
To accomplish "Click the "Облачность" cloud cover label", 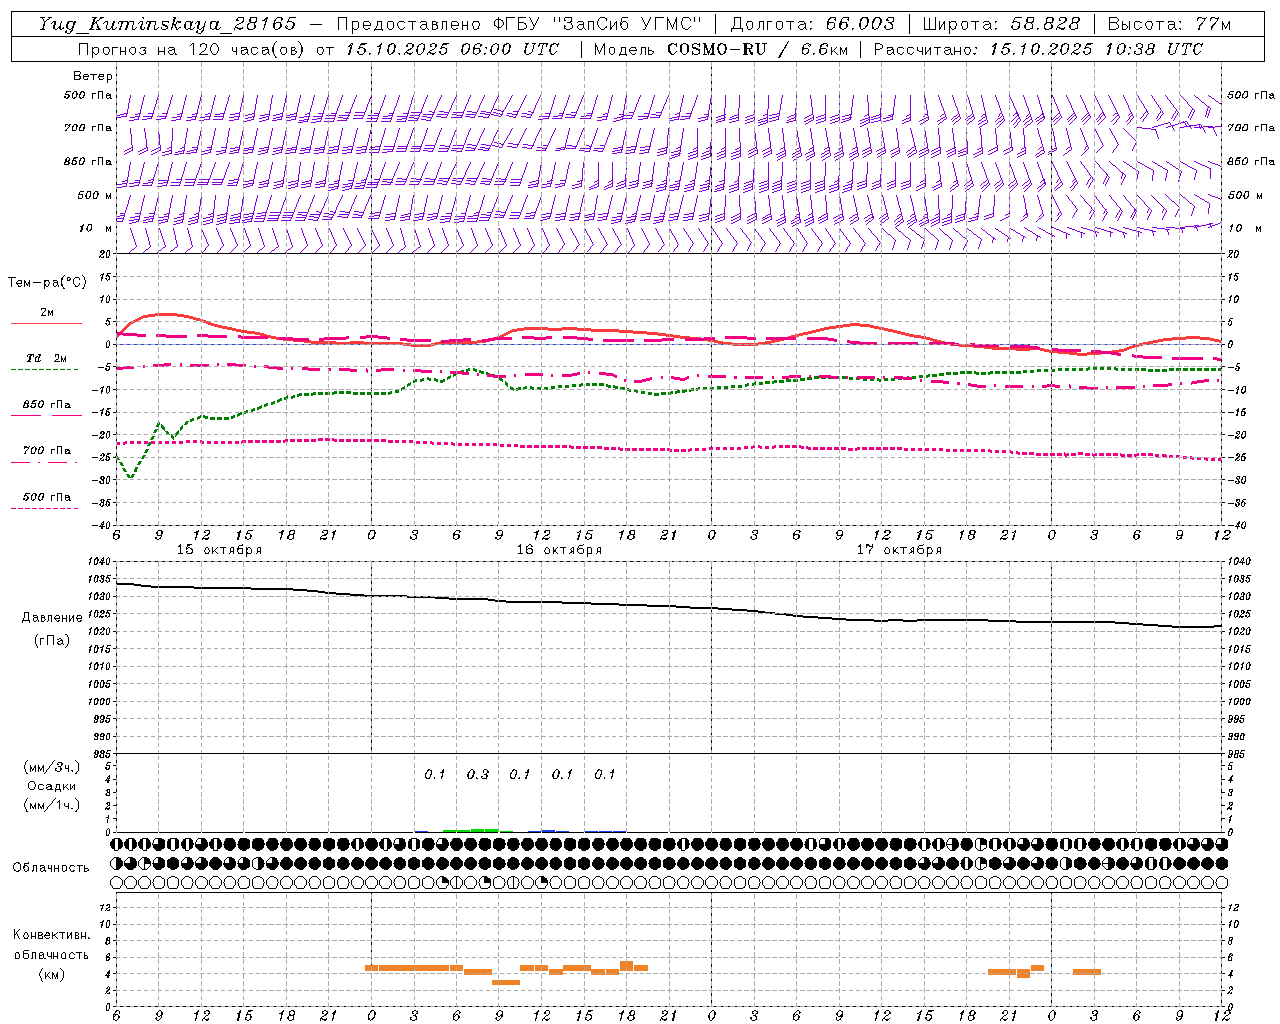I will (x=51, y=867).
